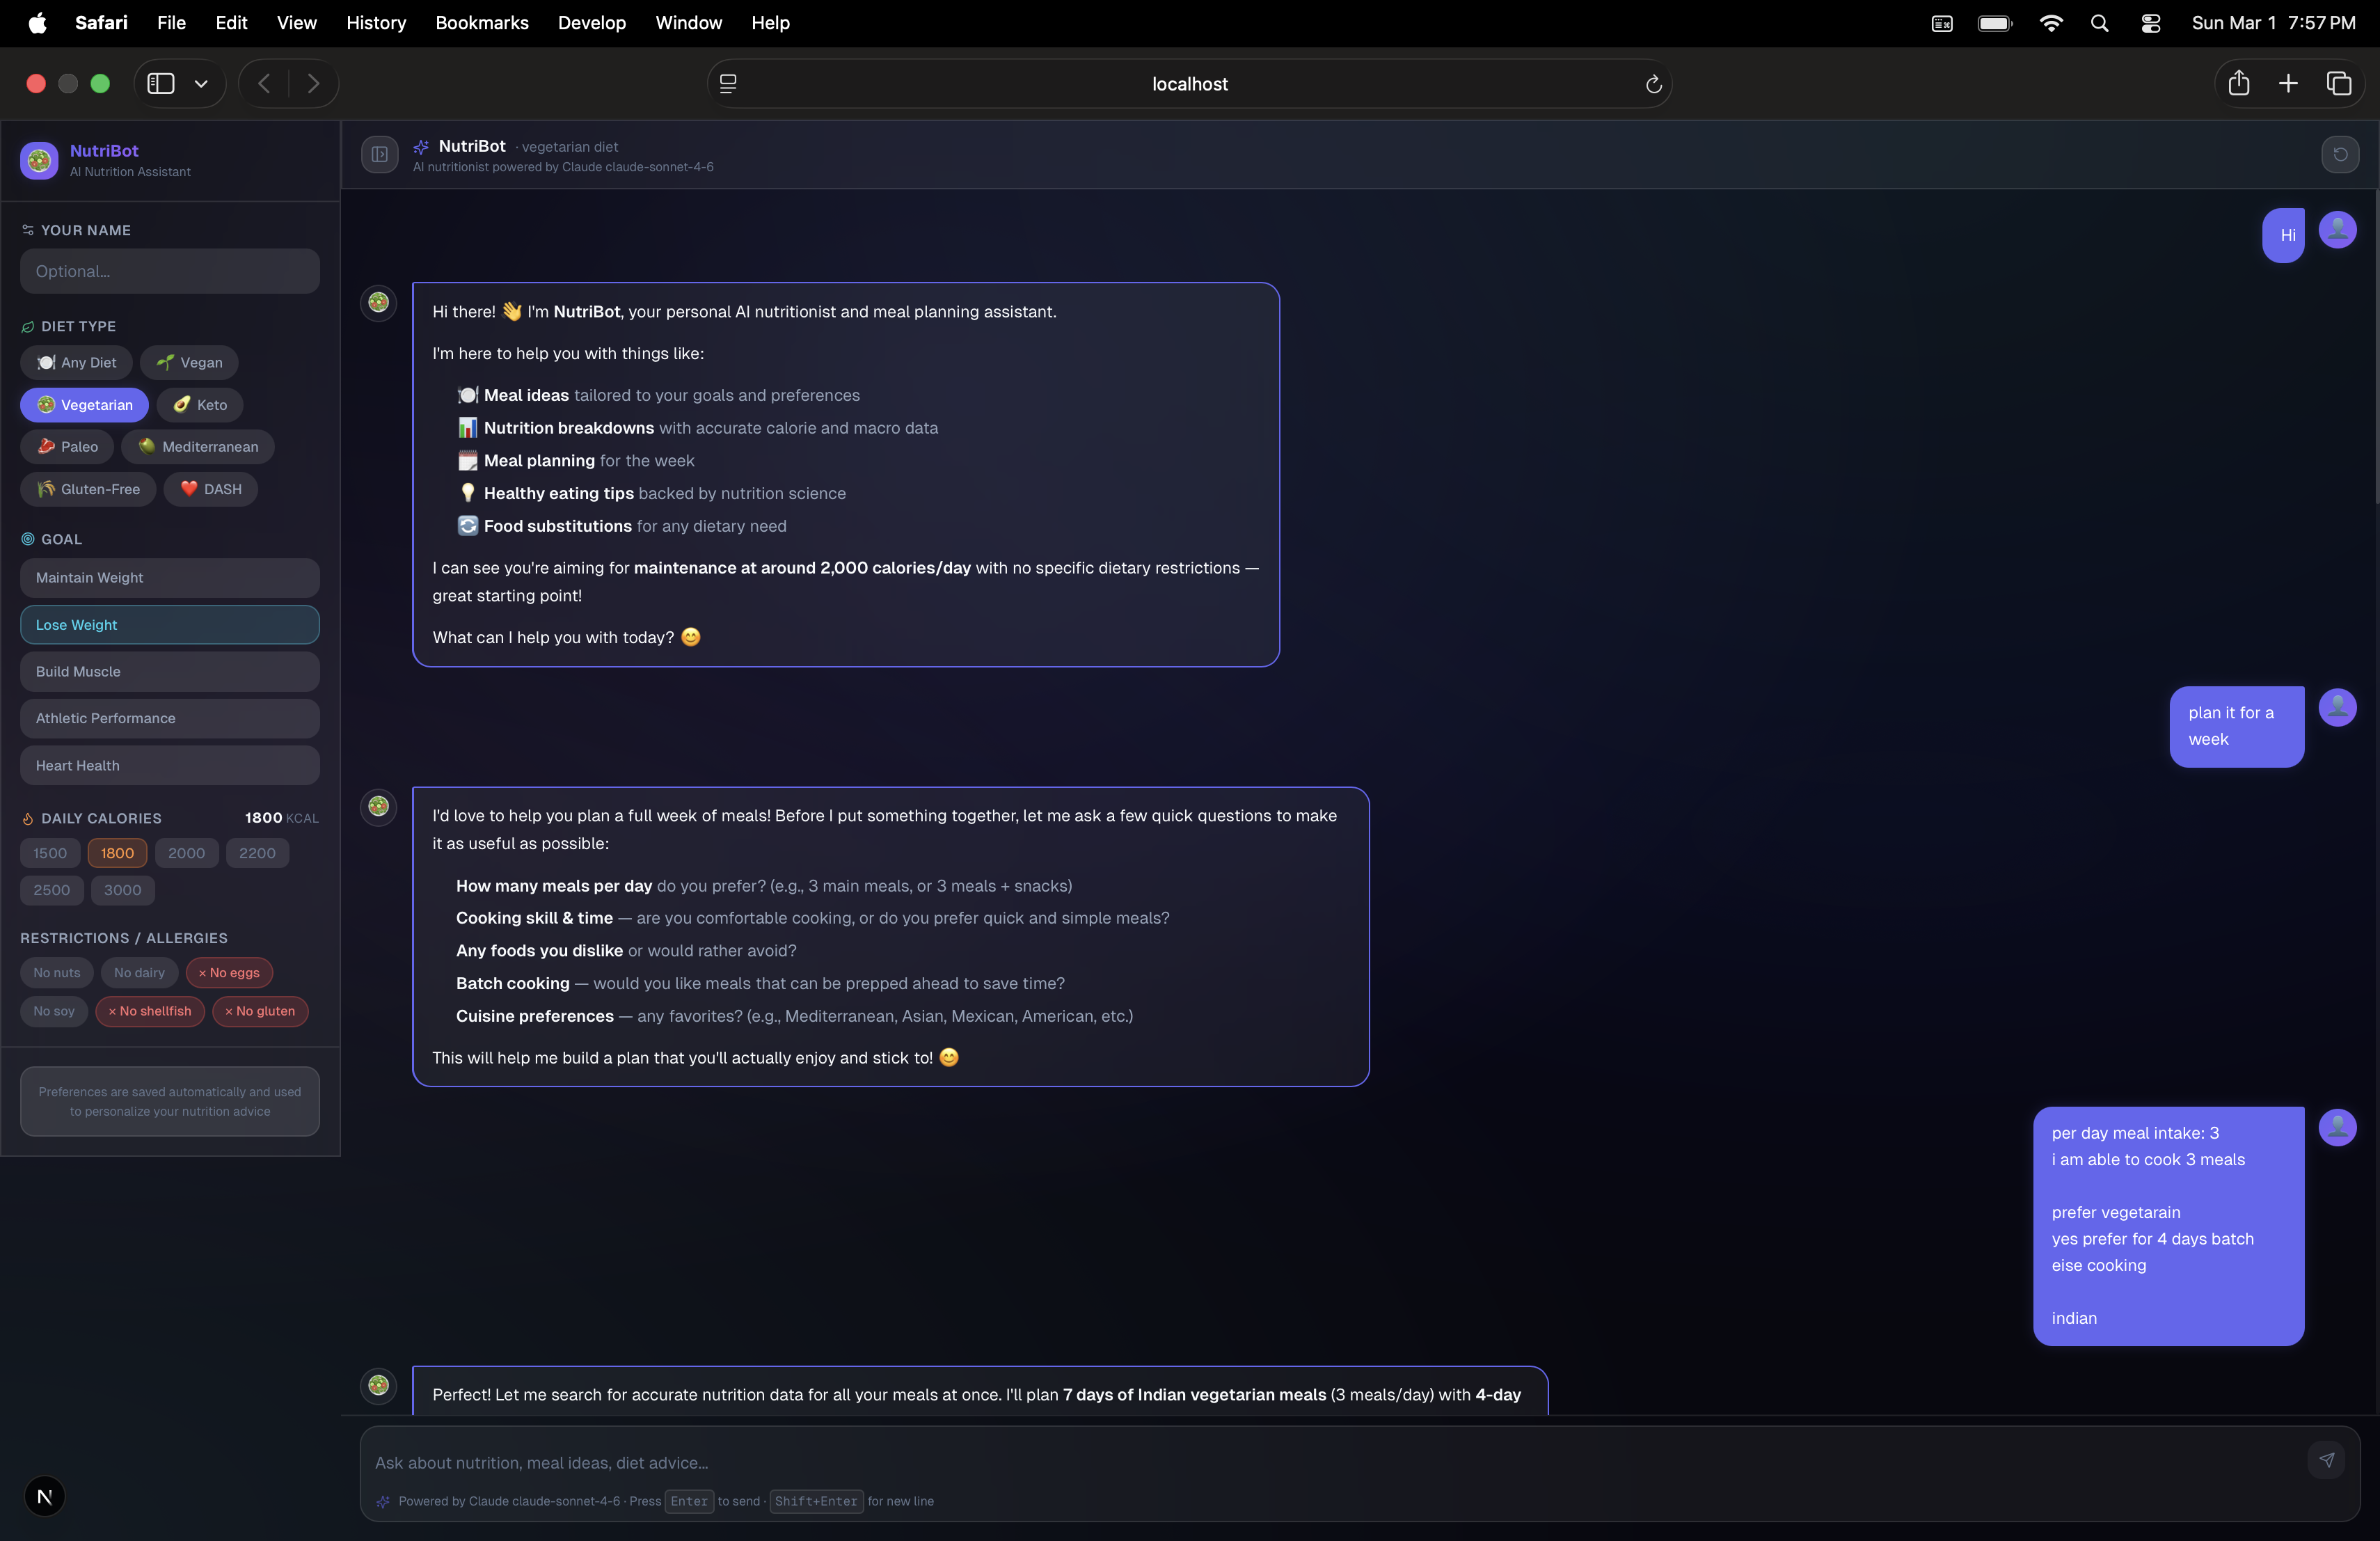Open Spotlight search in the menu bar
2380x1541 pixels.
(2099, 23)
